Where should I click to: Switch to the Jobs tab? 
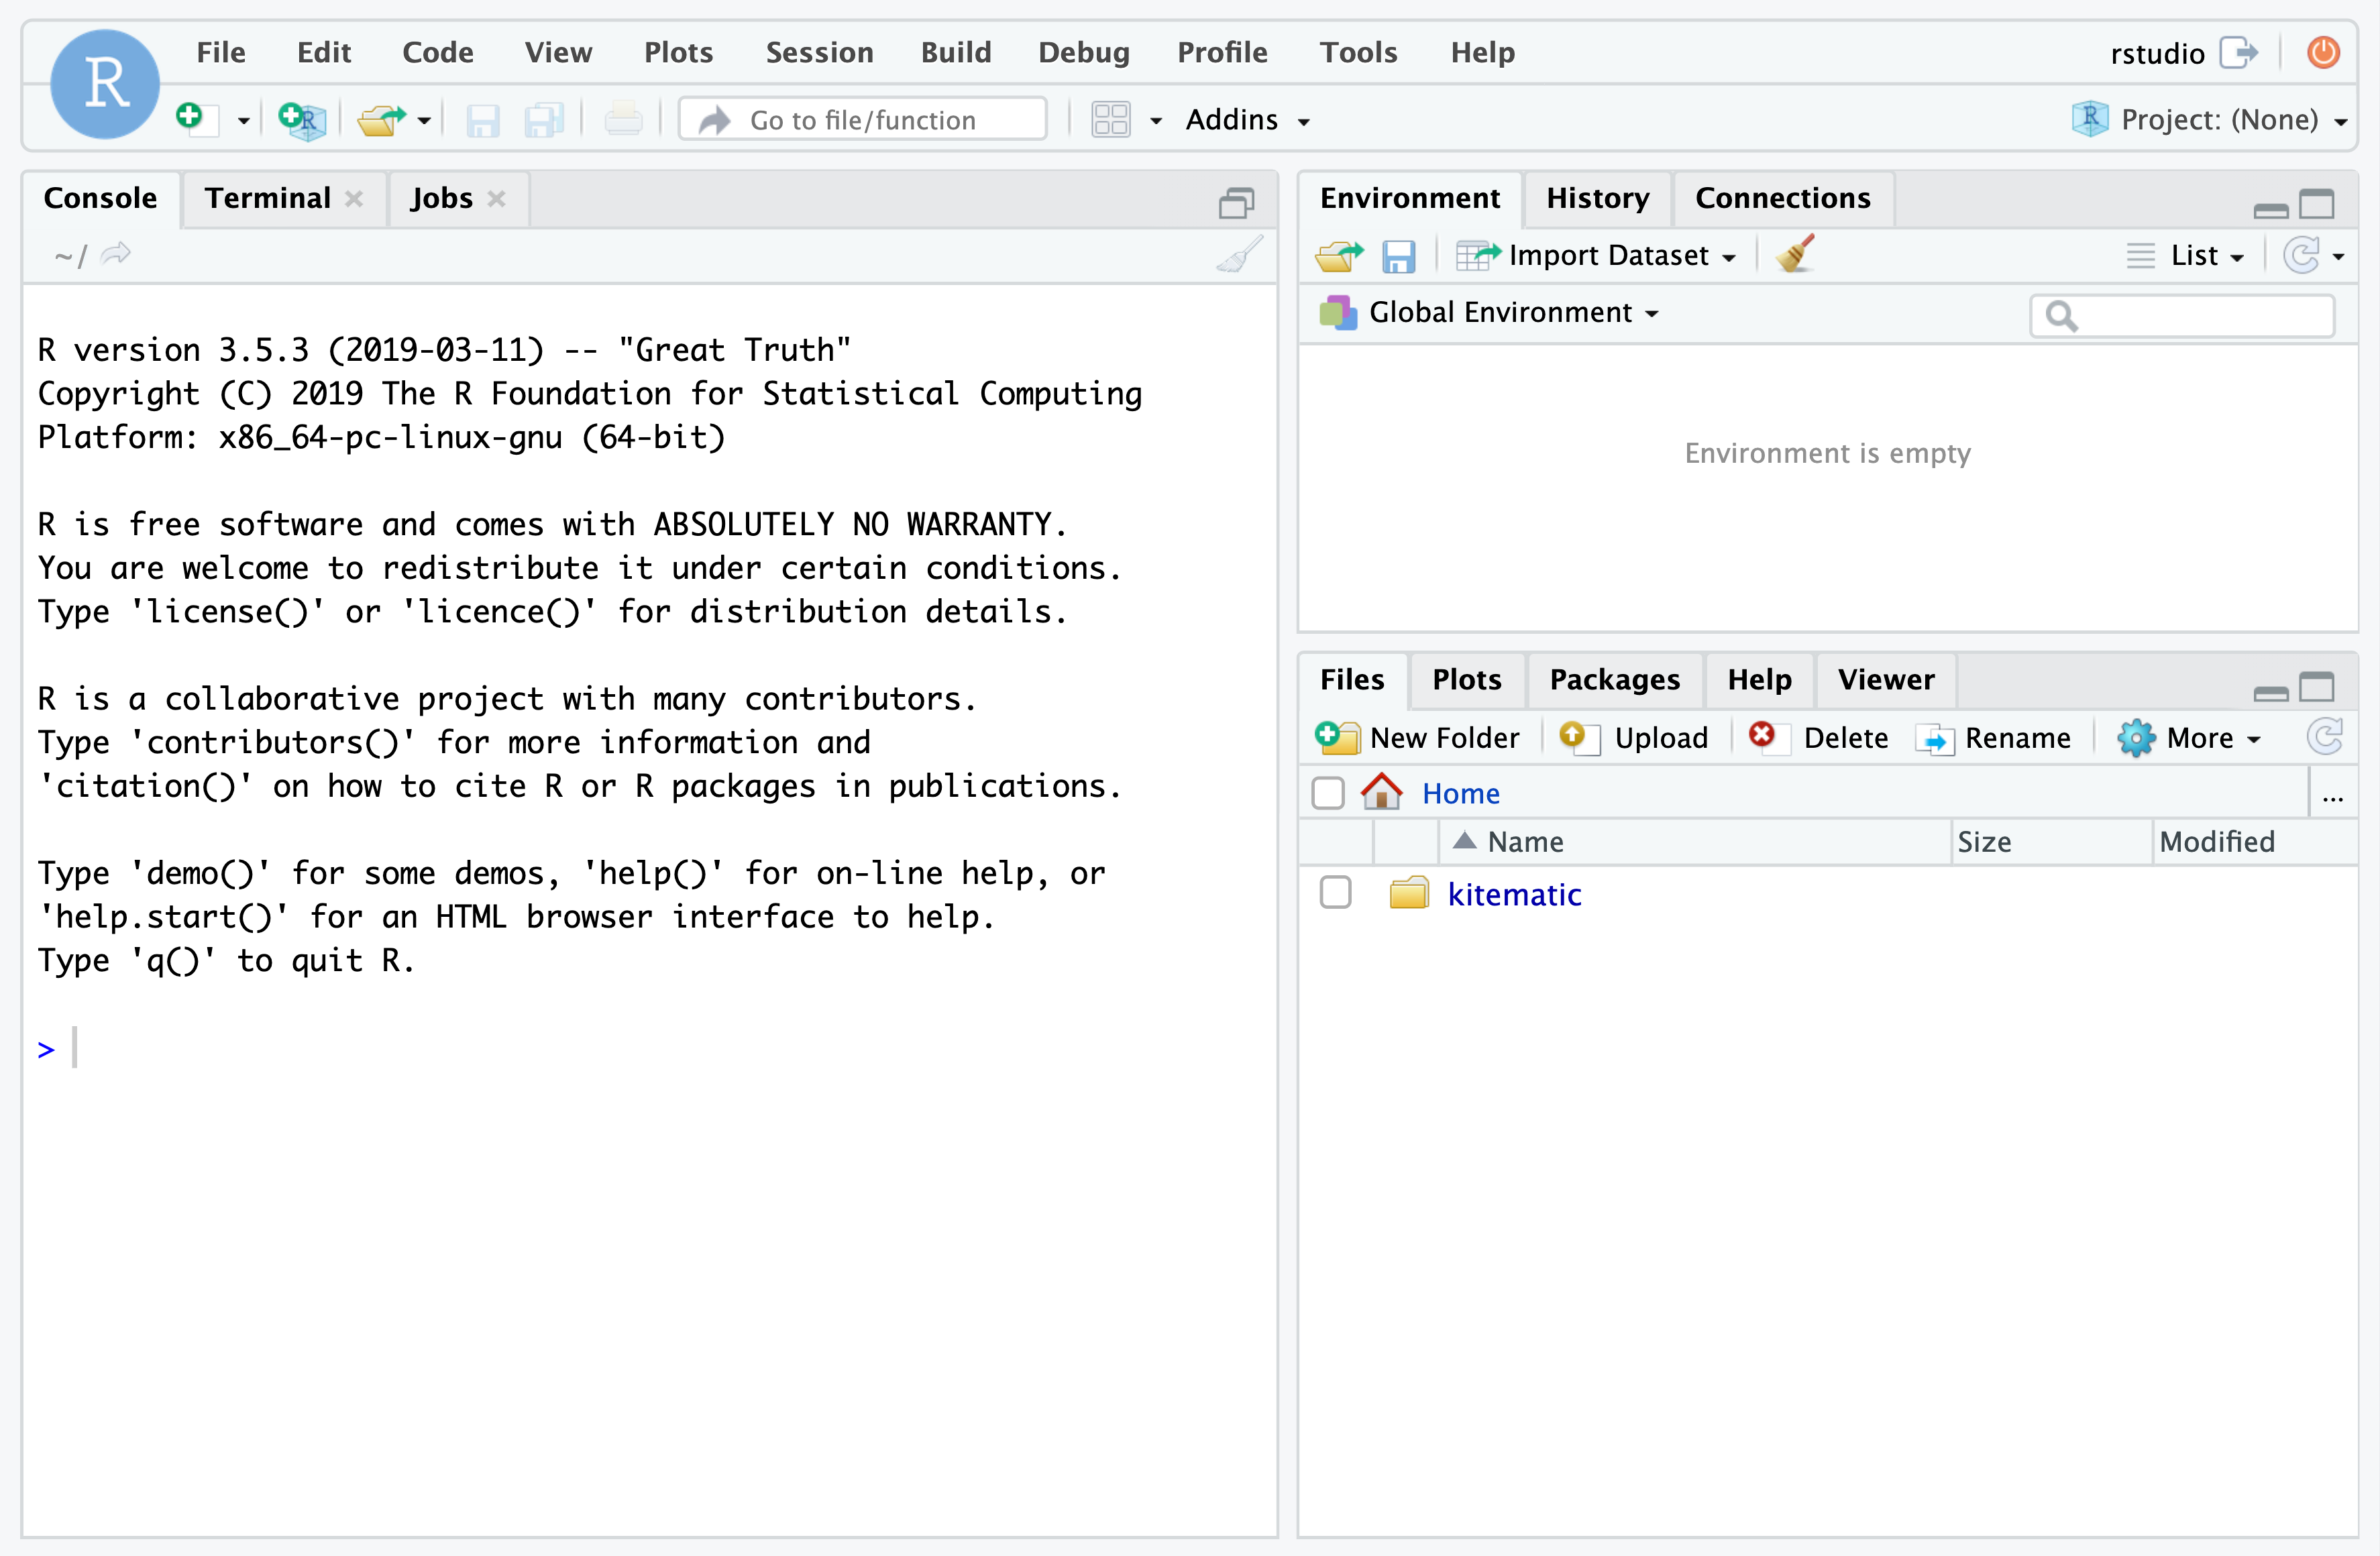pos(441,198)
